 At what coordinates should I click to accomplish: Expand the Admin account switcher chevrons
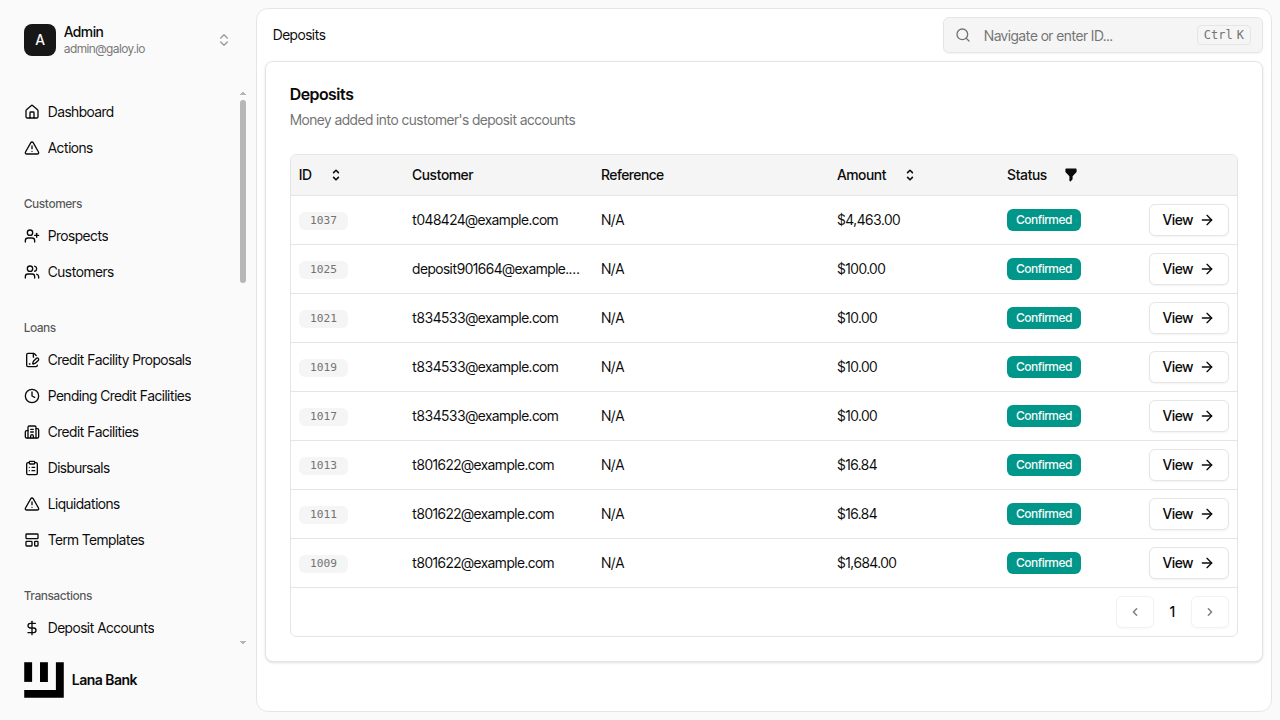tap(224, 40)
